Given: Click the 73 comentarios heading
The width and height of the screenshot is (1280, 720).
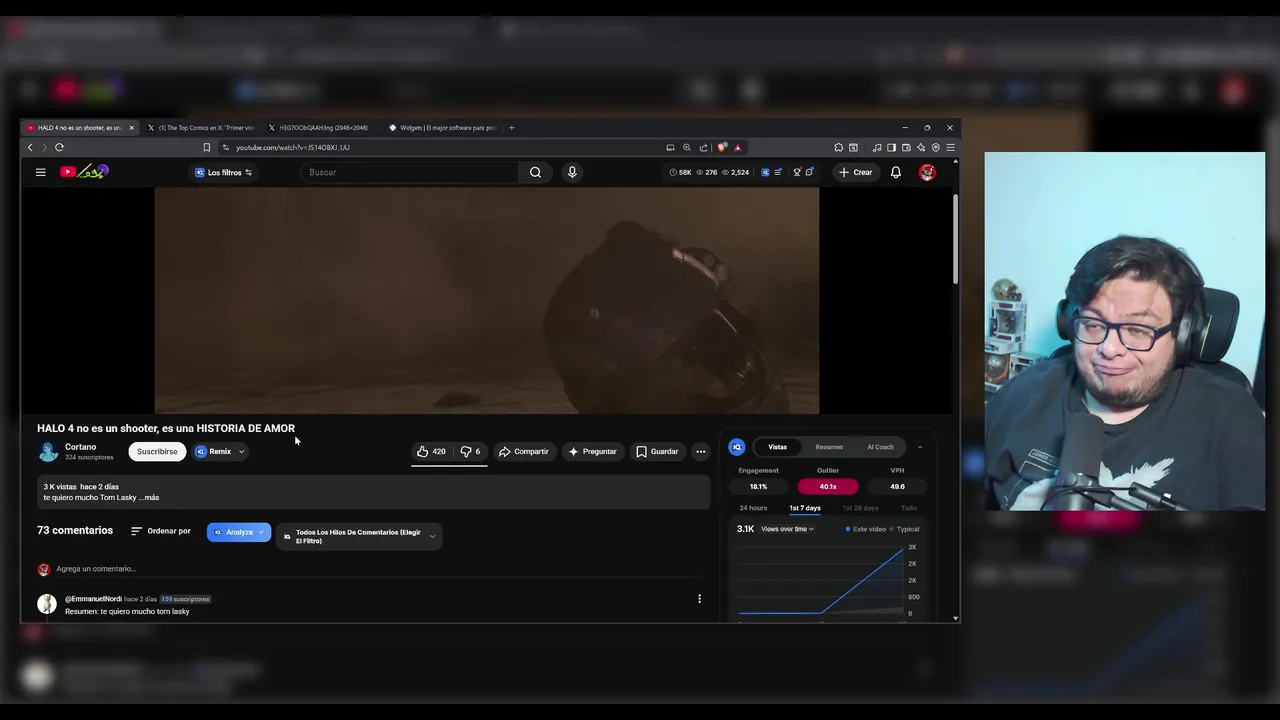Looking at the screenshot, I should (75, 530).
